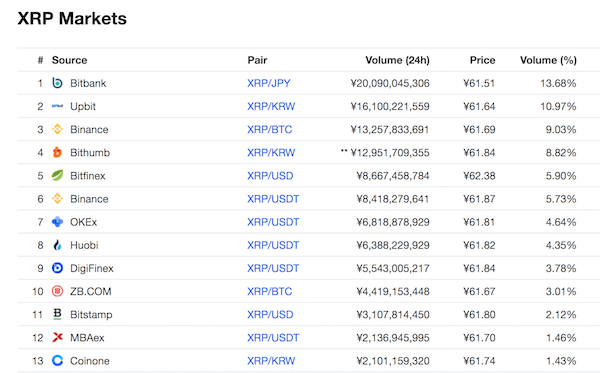Screen dimensions: 600x373
Task: Sort by the # rank column header
Action: click(40, 60)
